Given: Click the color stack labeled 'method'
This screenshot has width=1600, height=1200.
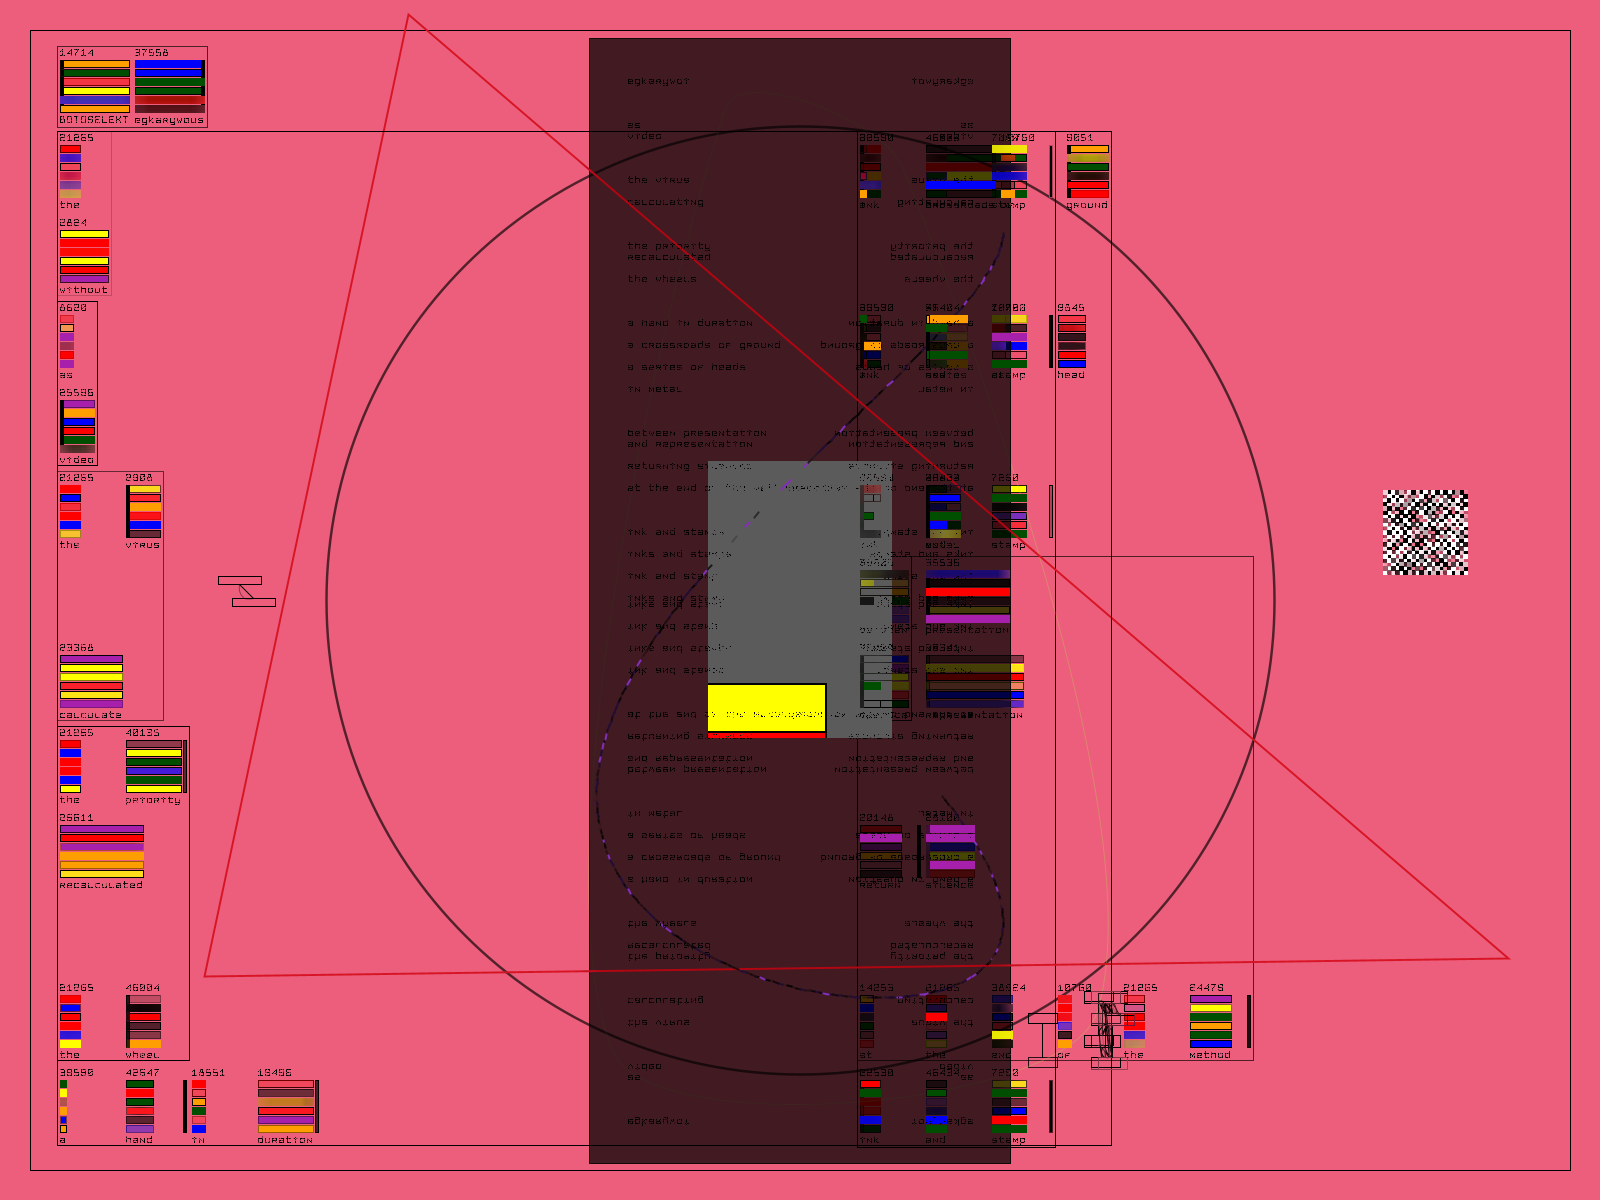Looking at the screenshot, I should pyautogui.click(x=1211, y=1021).
